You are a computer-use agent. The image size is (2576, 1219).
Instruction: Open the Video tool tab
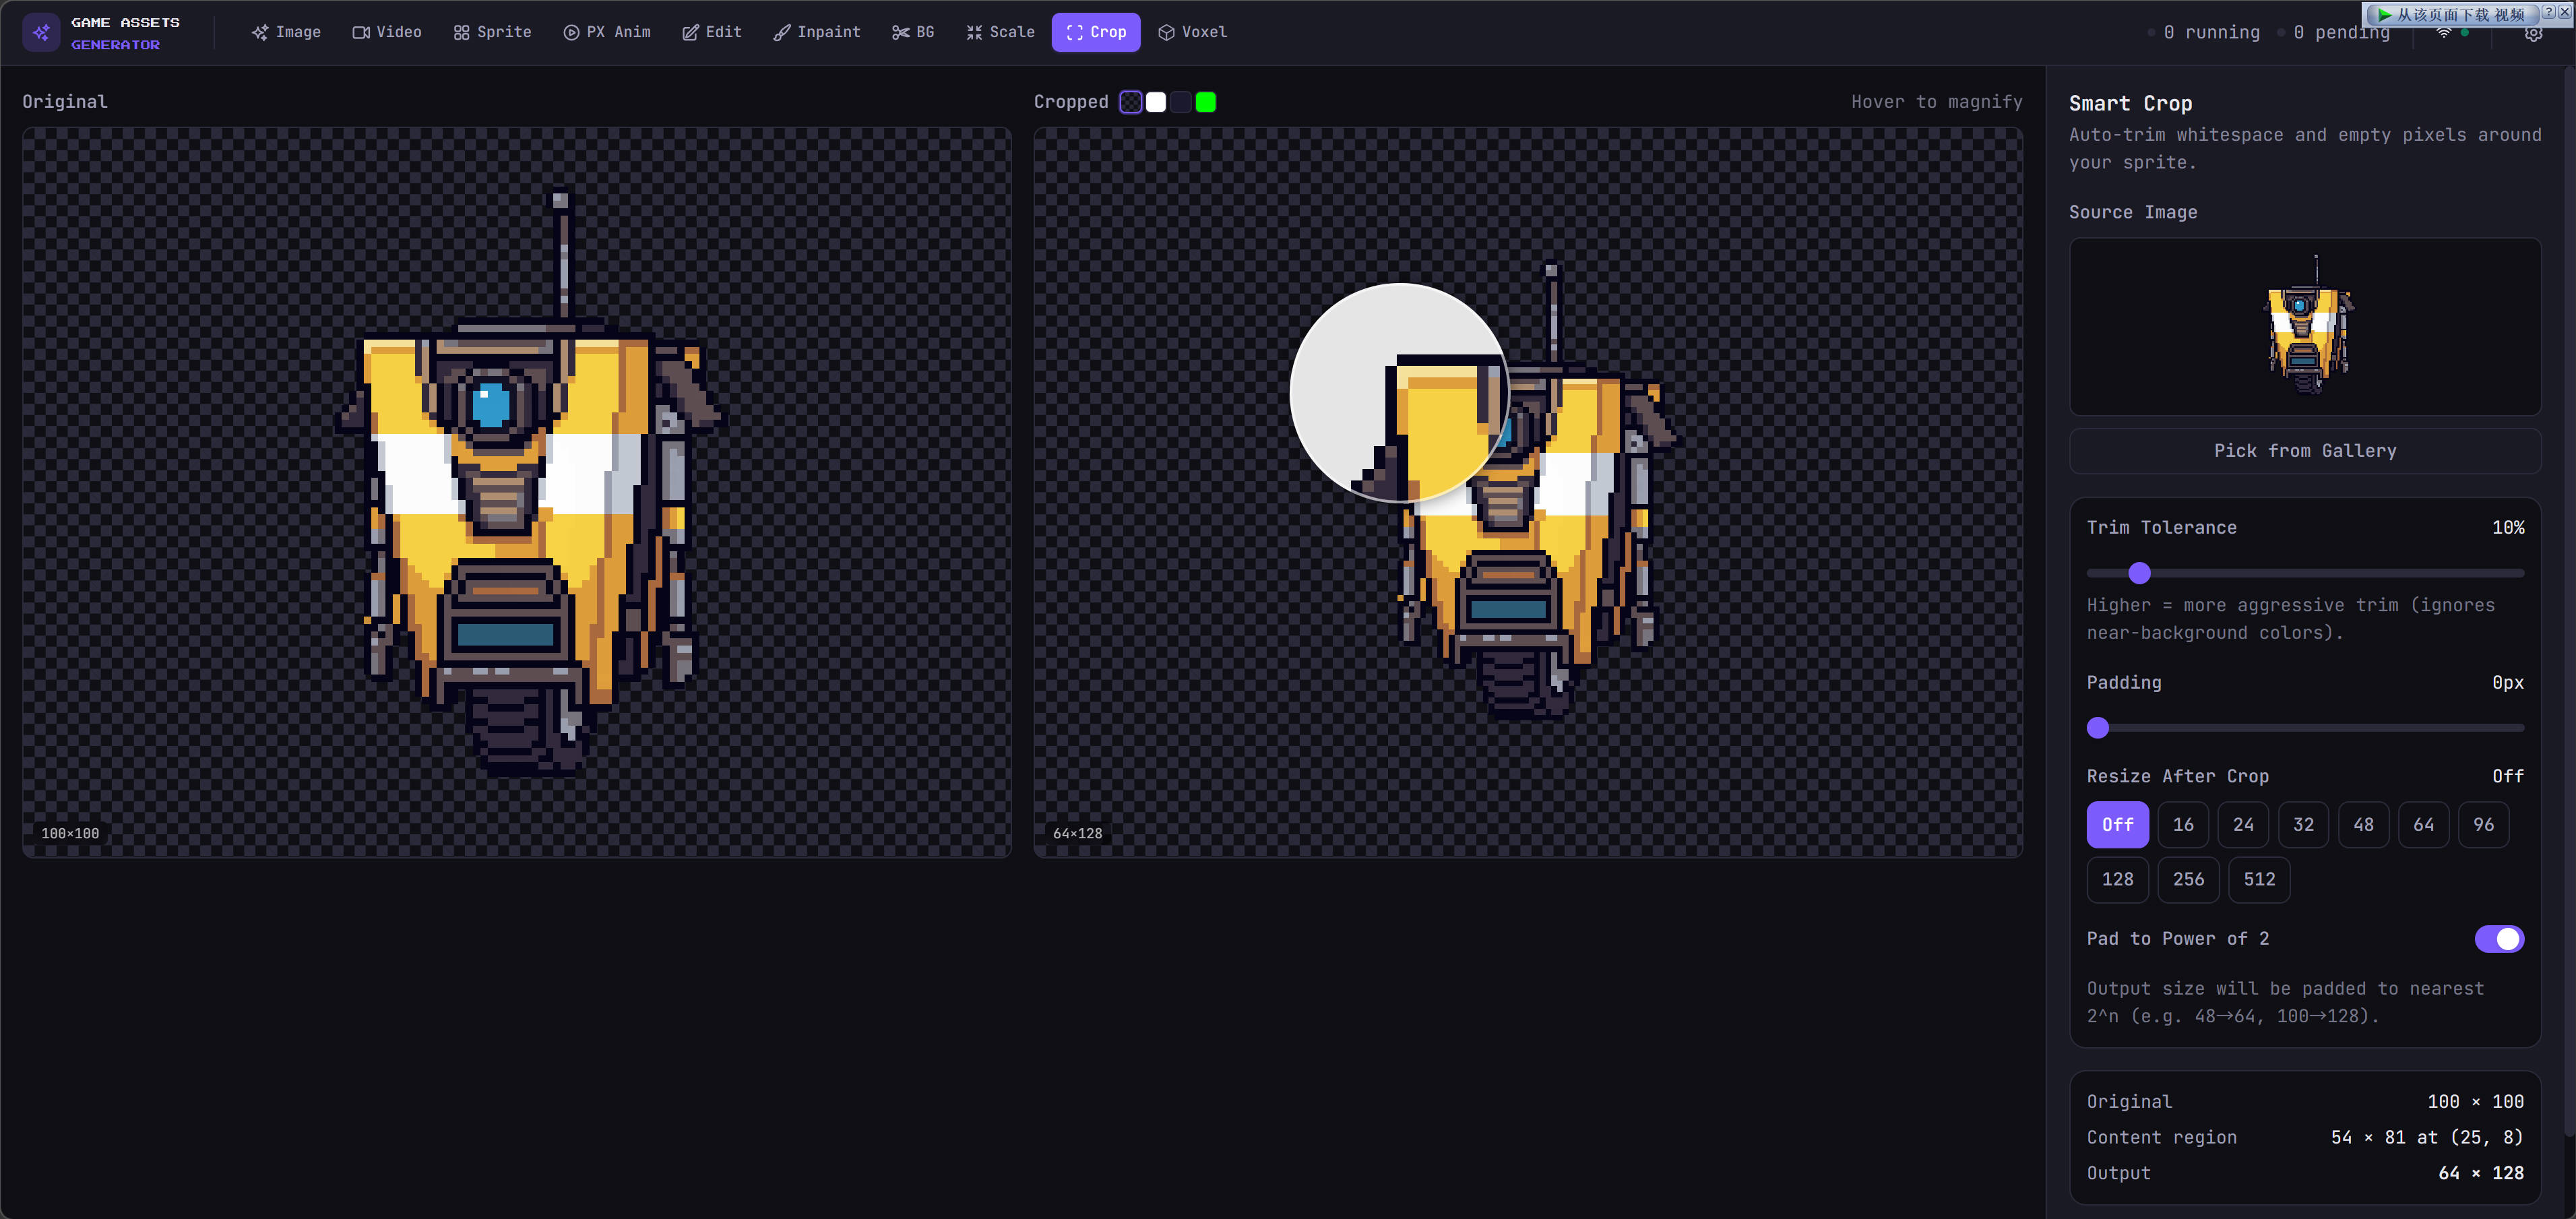(387, 32)
